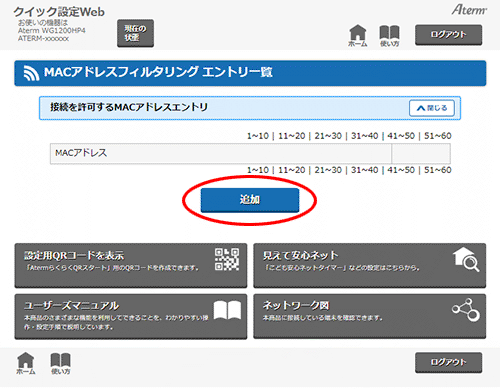
Task: Click the QR code icon
Action: pyautogui.click(x=227, y=259)
